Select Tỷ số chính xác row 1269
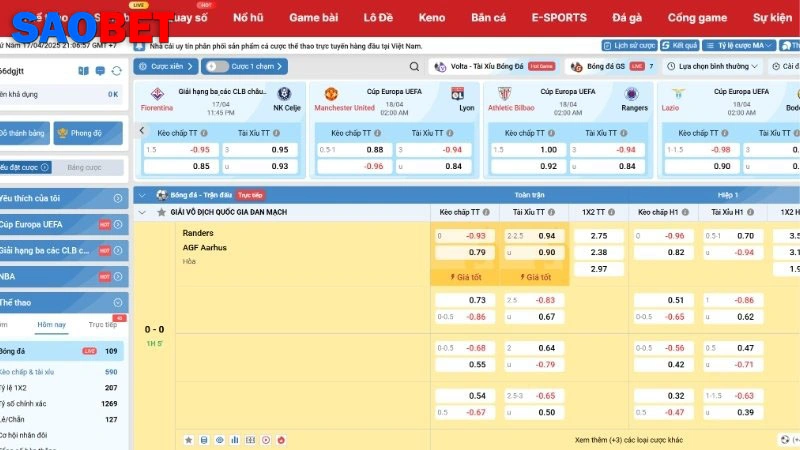This screenshot has height=450, width=800. coord(61,404)
